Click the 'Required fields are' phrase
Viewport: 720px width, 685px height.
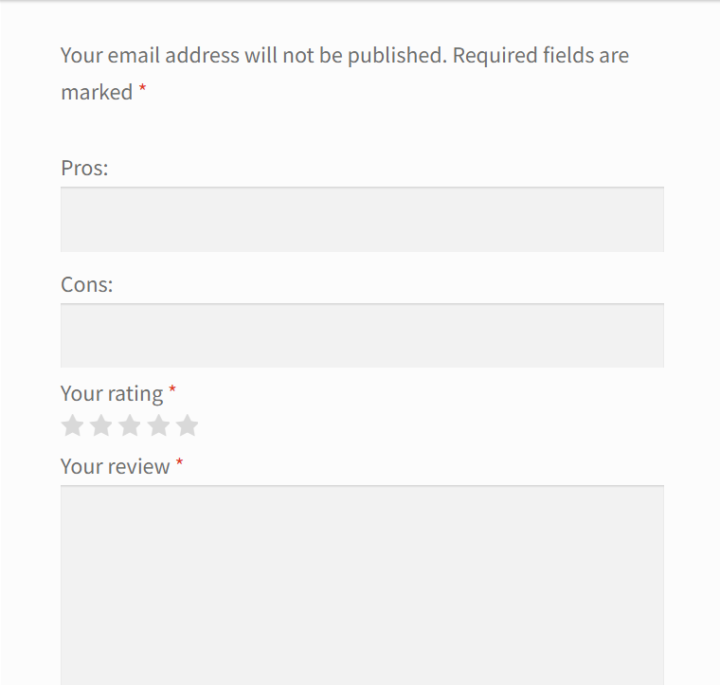pyautogui.click(x=541, y=55)
